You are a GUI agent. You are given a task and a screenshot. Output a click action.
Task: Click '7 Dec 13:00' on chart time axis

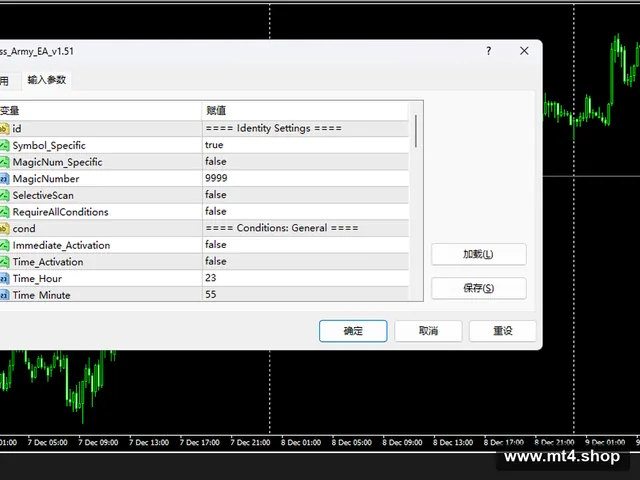[x=149, y=442]
